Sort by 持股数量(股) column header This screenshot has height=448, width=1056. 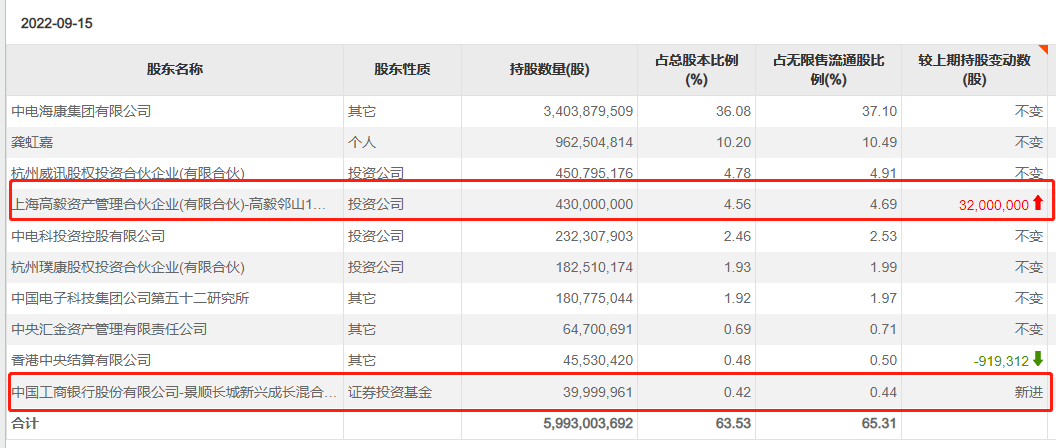point(549,70)
